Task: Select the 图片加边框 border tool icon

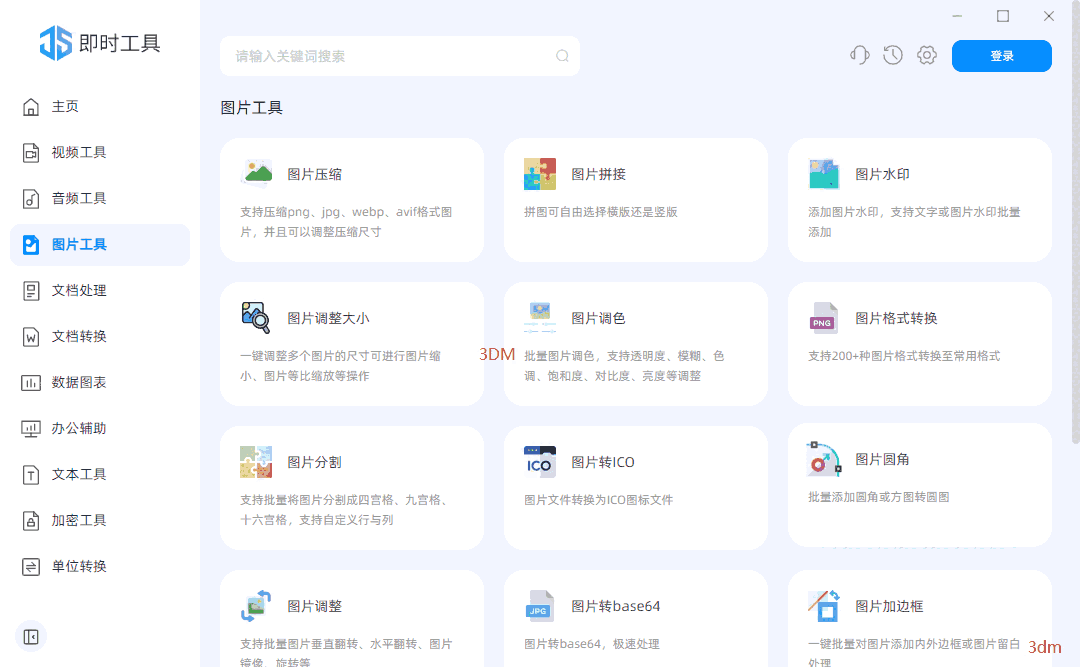Action: [823, 605]
